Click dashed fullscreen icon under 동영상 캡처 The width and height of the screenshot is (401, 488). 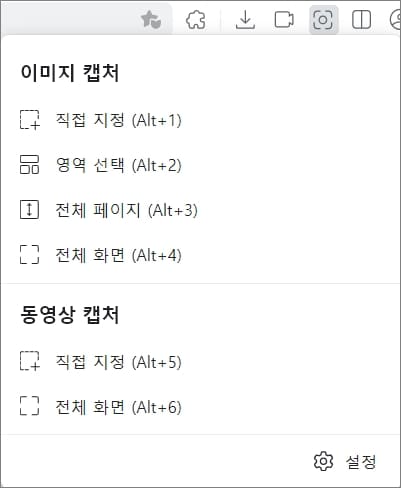(29, 406)
